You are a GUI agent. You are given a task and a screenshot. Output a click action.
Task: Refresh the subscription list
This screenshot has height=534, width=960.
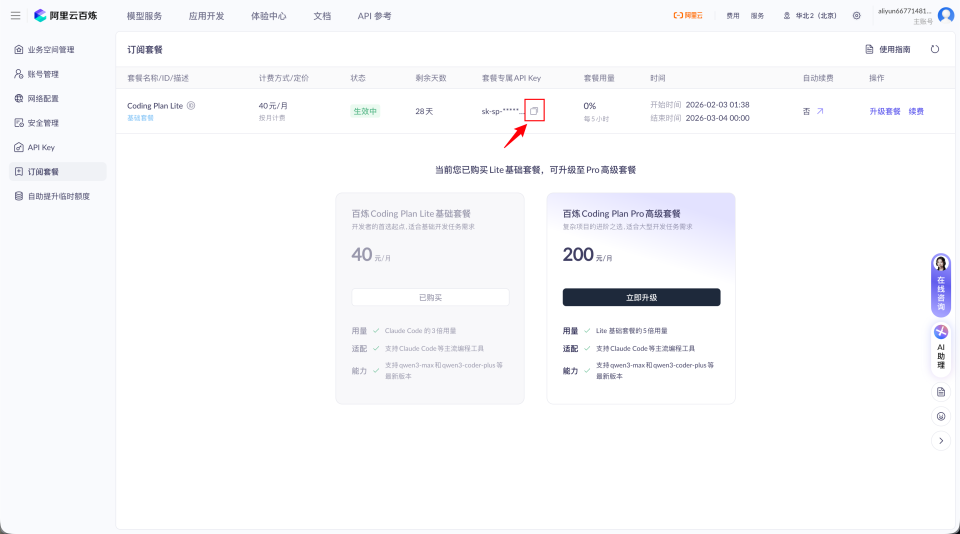click(935, 49)
